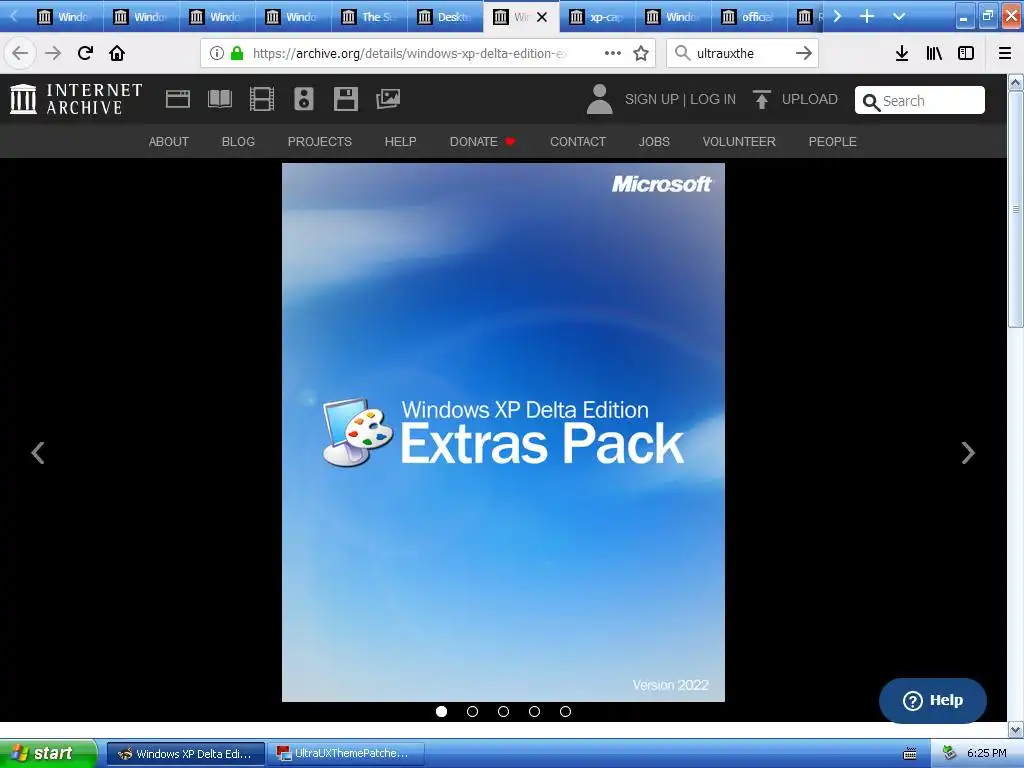
Task: Open Internet Archive web section icon
Action: click(178, 99)
